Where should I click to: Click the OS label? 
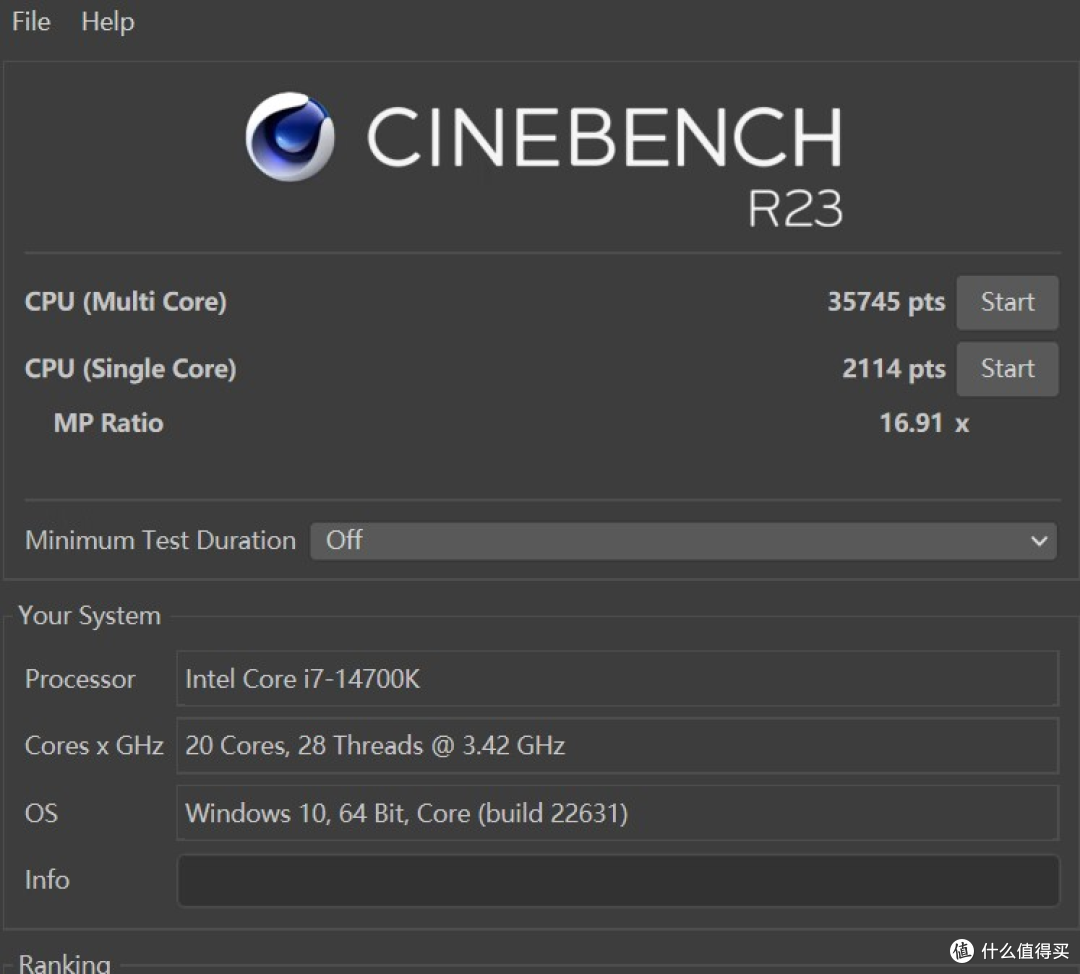[x=41, y=814]
